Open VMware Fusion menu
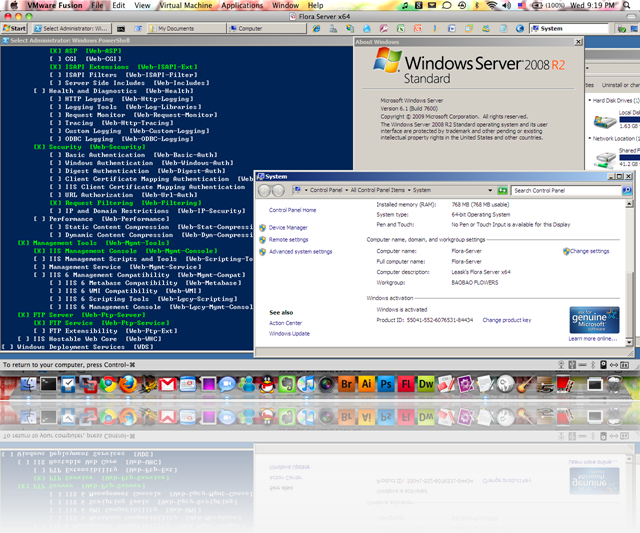Screen dimensions: 640x533 click(x=55, y=5)
